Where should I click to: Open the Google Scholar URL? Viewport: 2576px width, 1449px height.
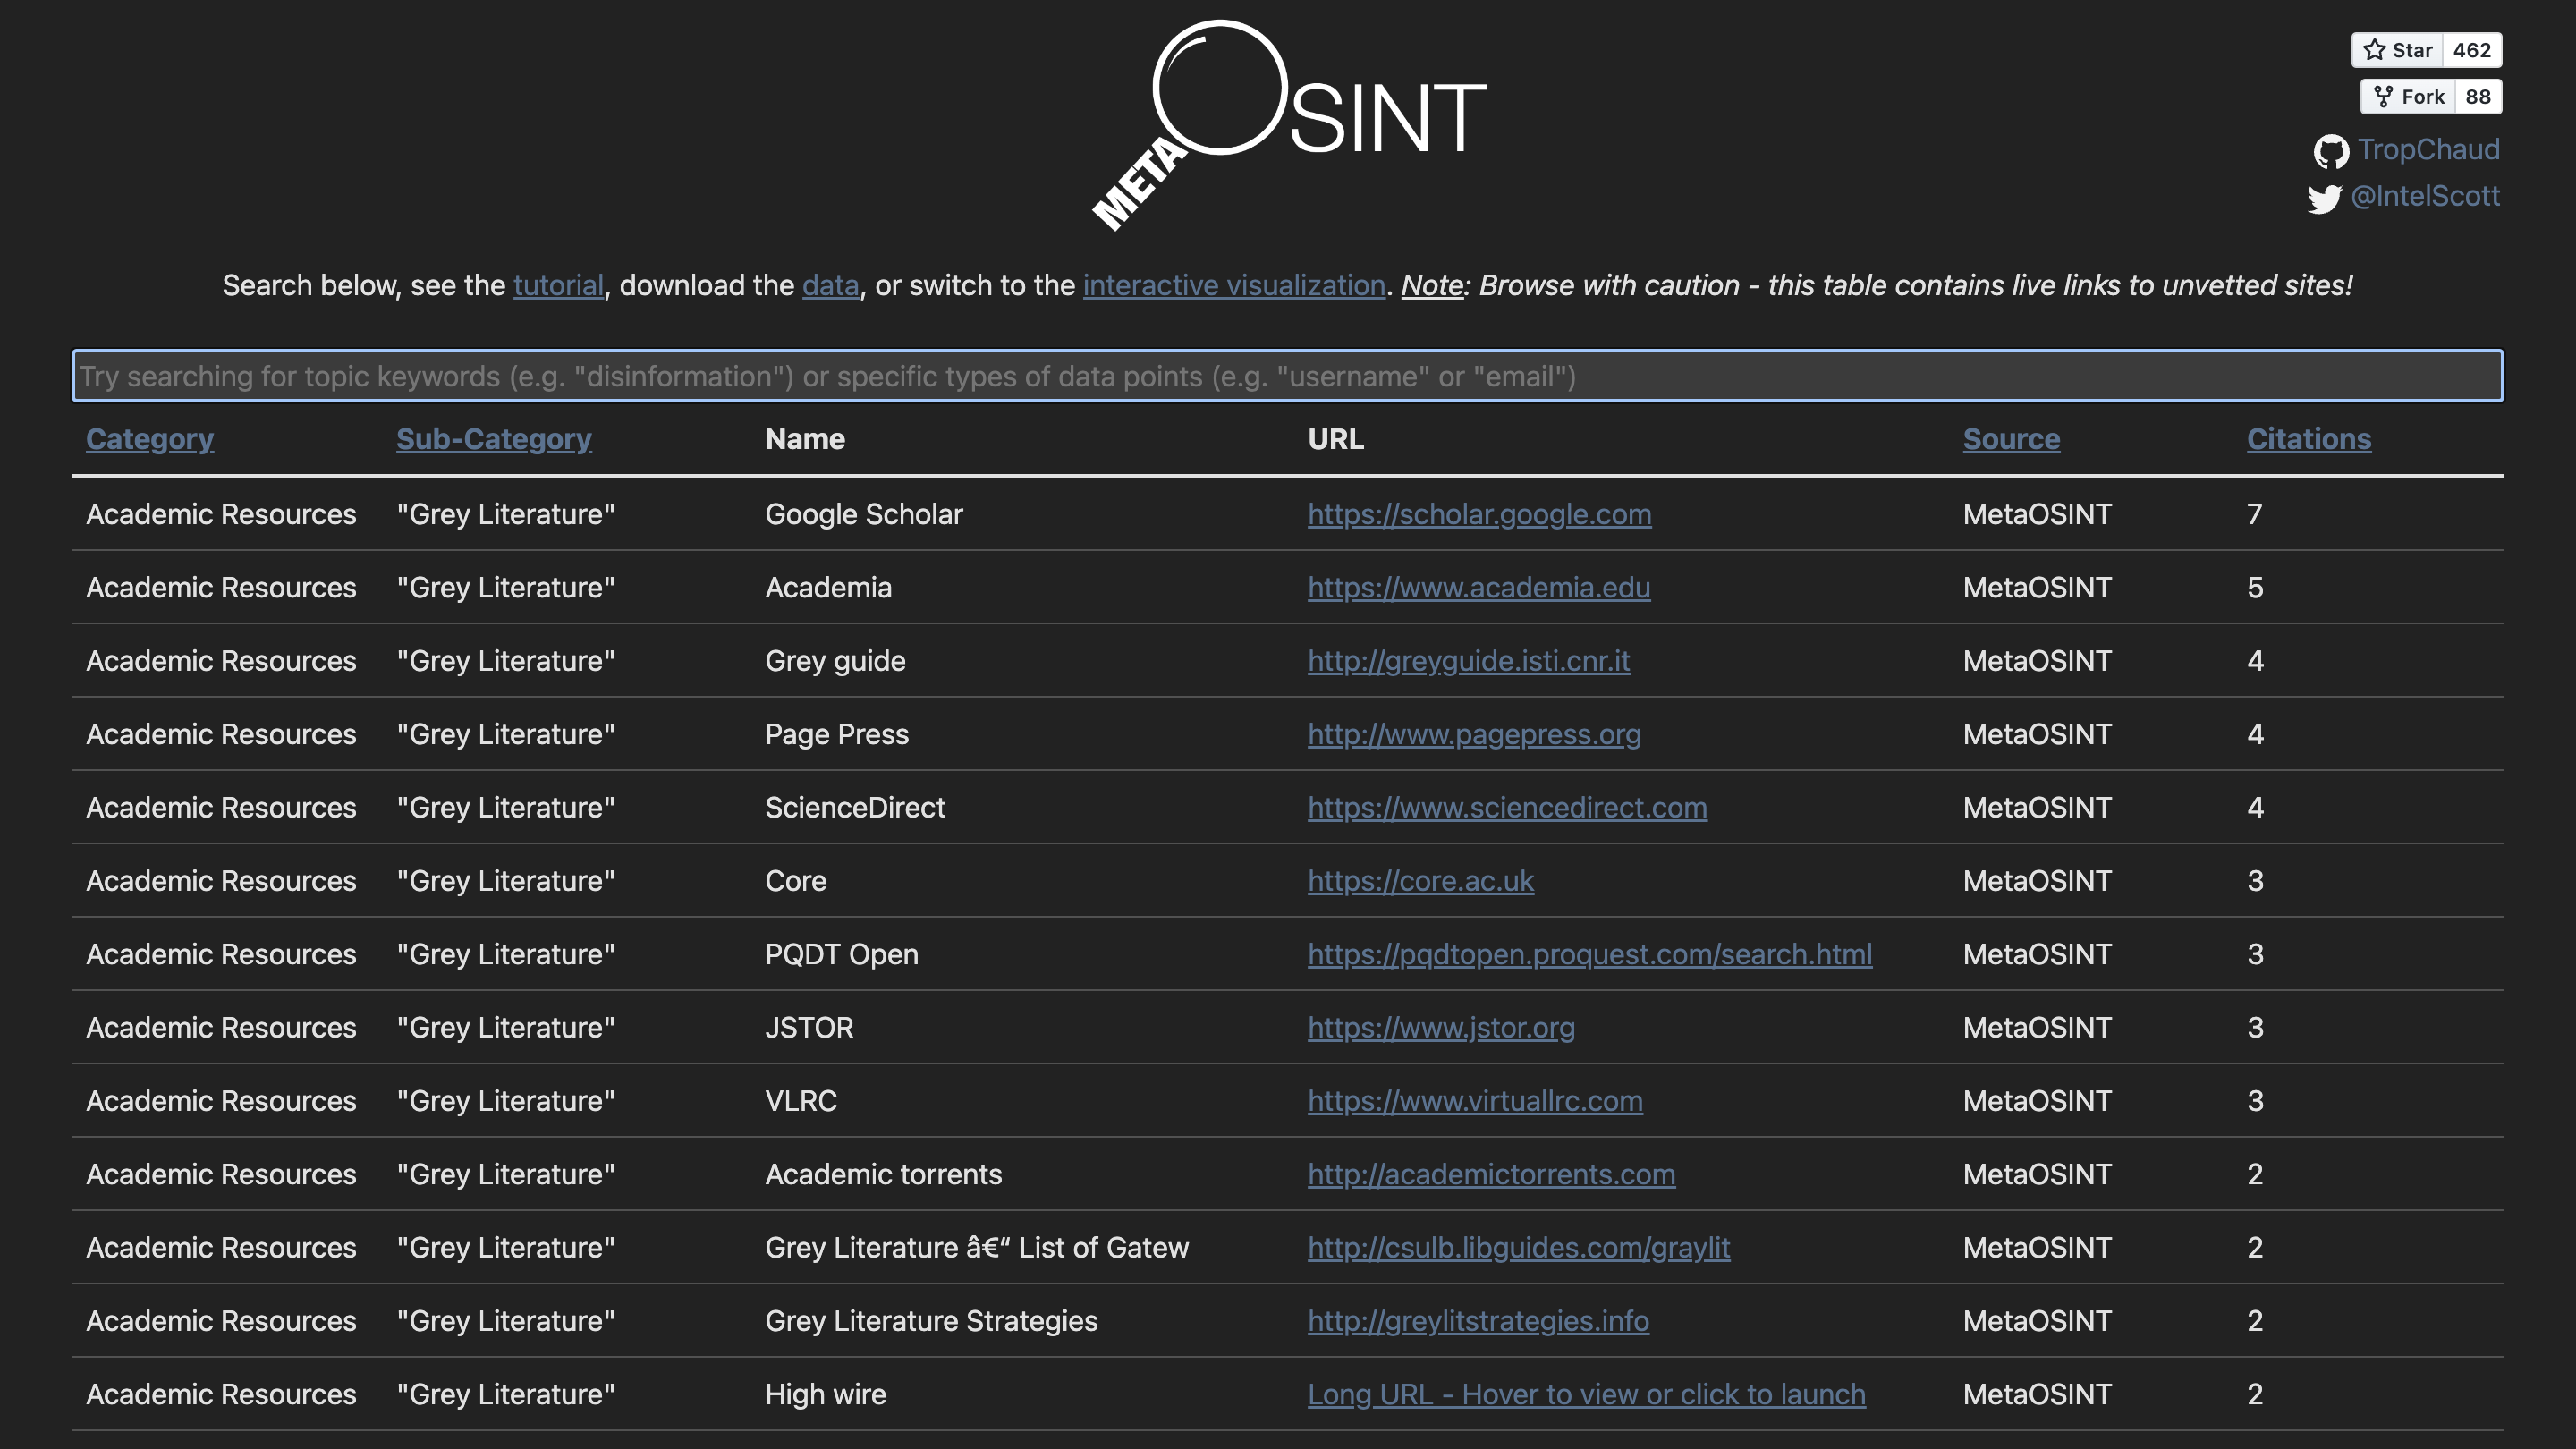1479,514
